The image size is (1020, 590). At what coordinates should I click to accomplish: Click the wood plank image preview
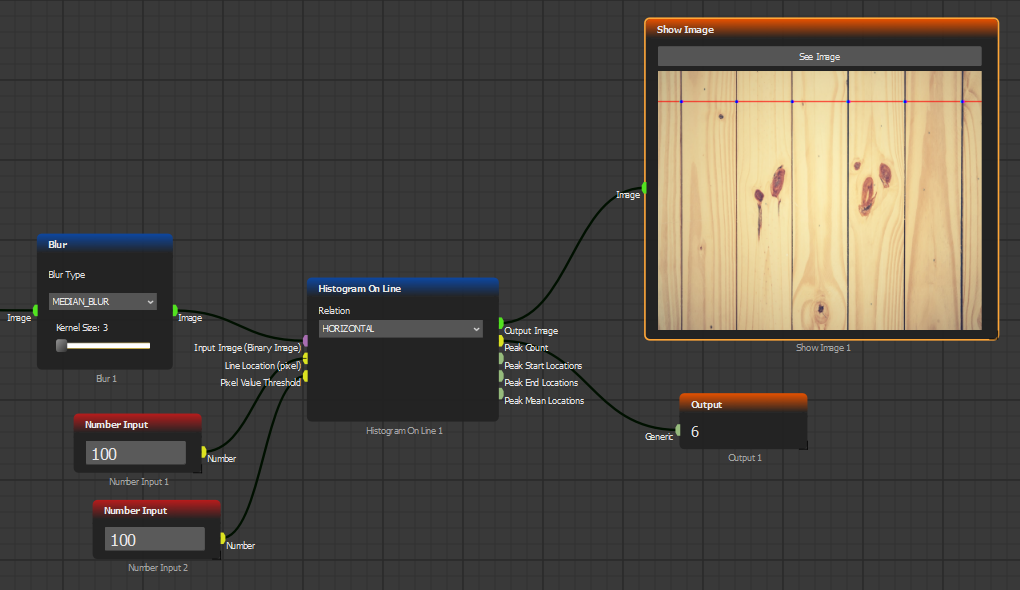pyautogui.click(x=820, y=200)
